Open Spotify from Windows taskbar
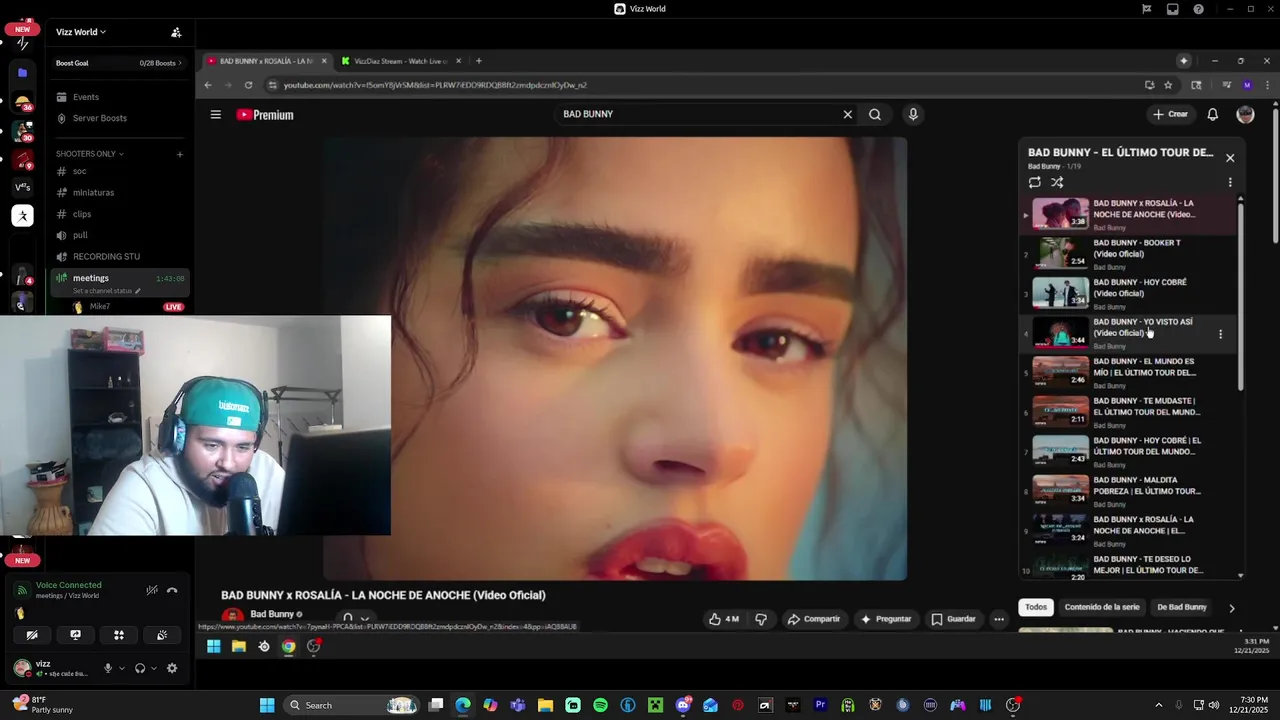The height and width of the screenshot is (720, 1280). click(x=600, y=705)
